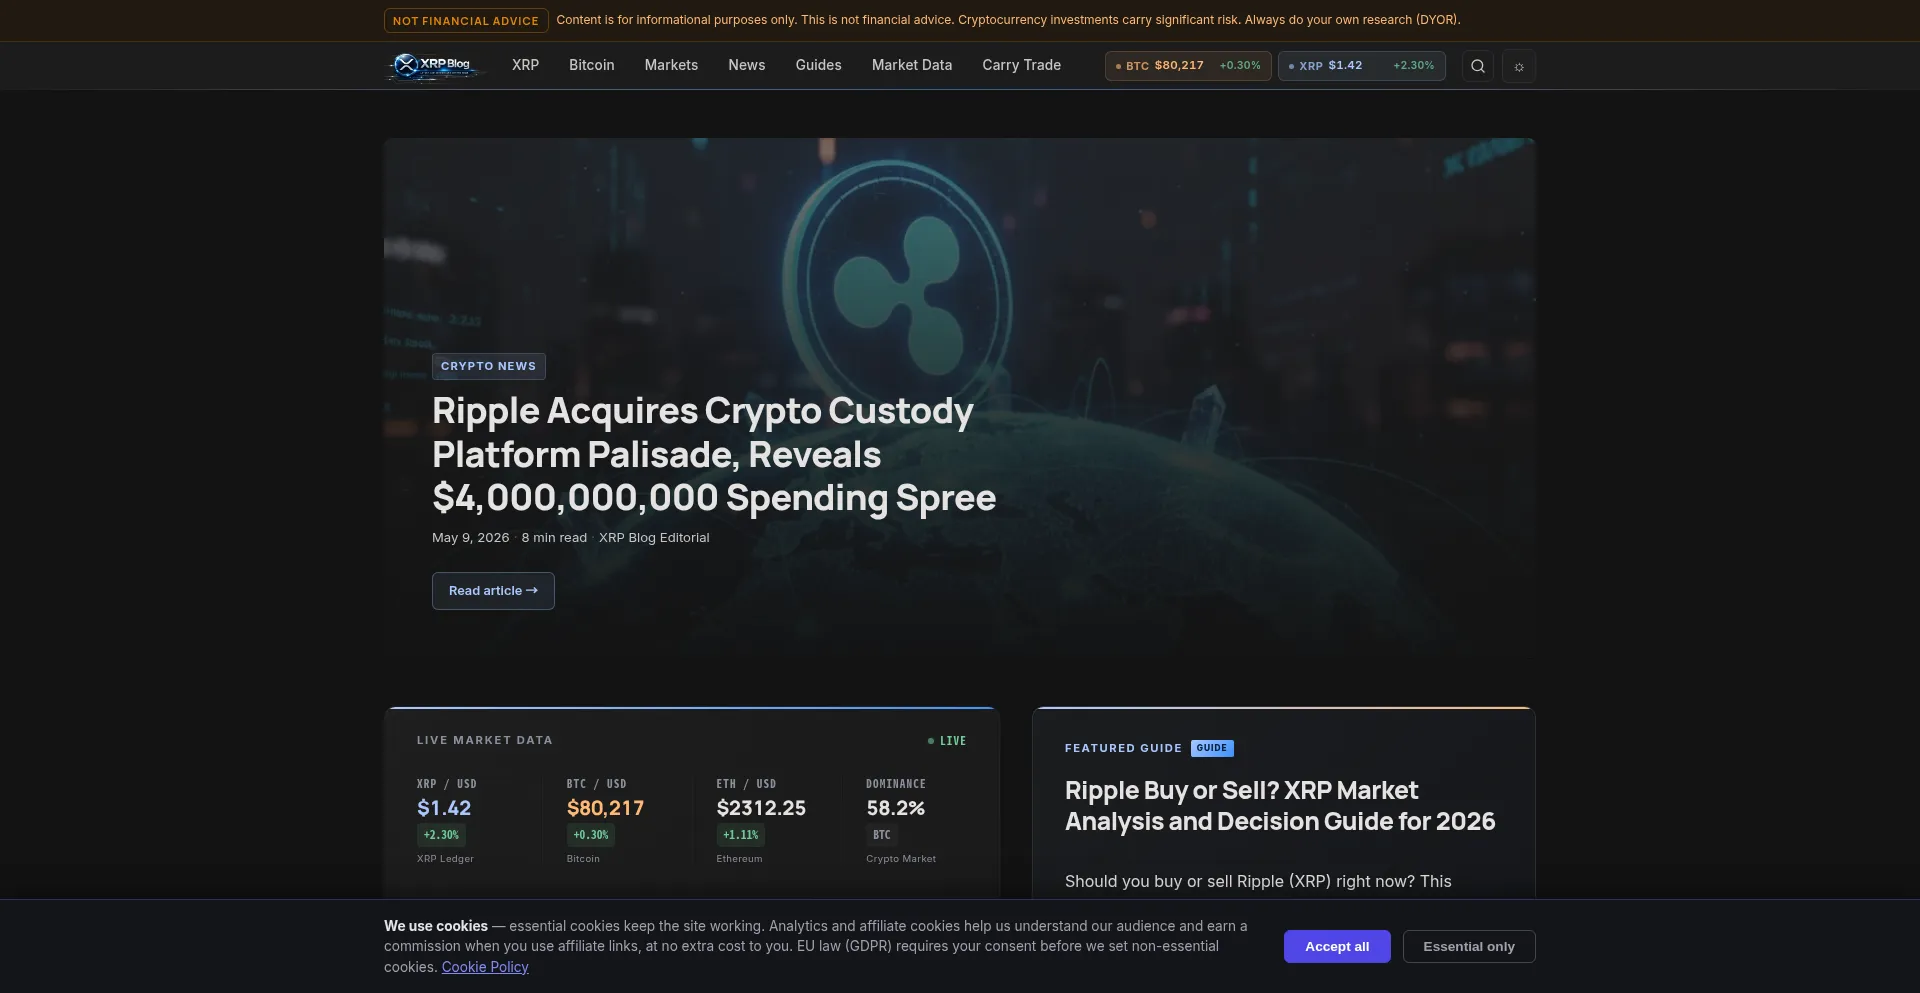
Task: Open the Markets nav item
Action: point(671,65)
